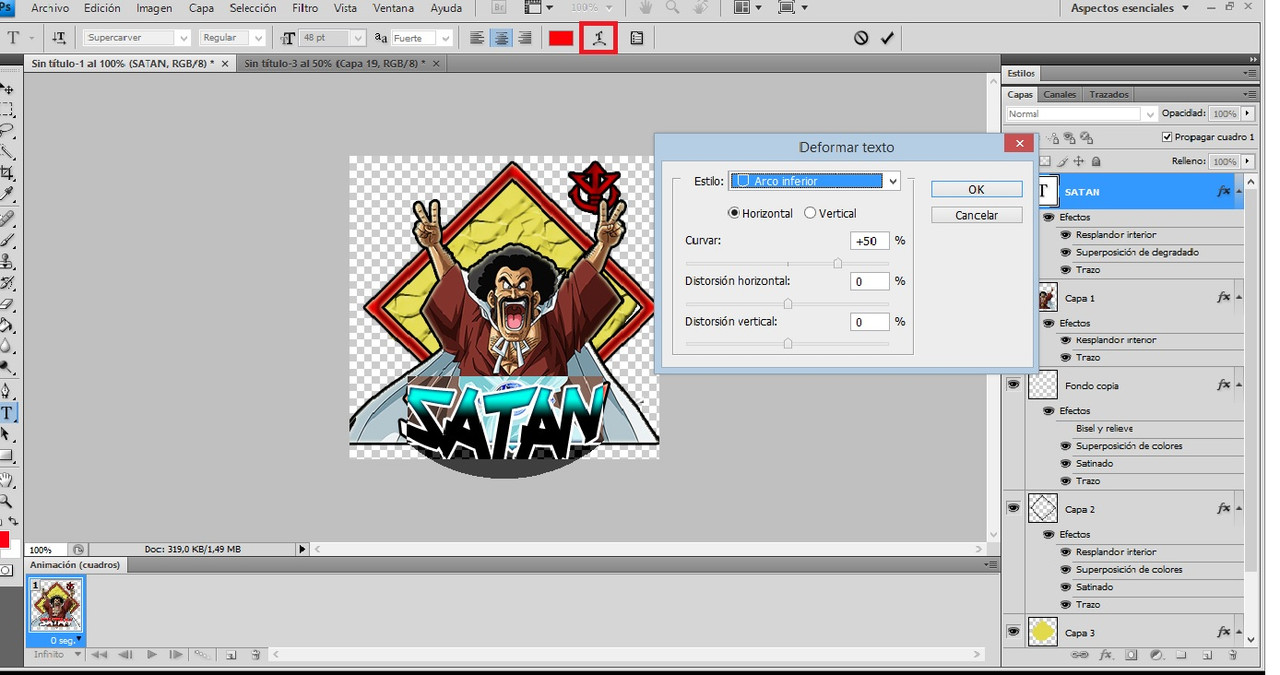Image resolution: width=1280 pixels, height=675 pixels.
Task: Select the Horizontal Type tool in toolbox
Action: pyautogui.click(x=7, y=413)
